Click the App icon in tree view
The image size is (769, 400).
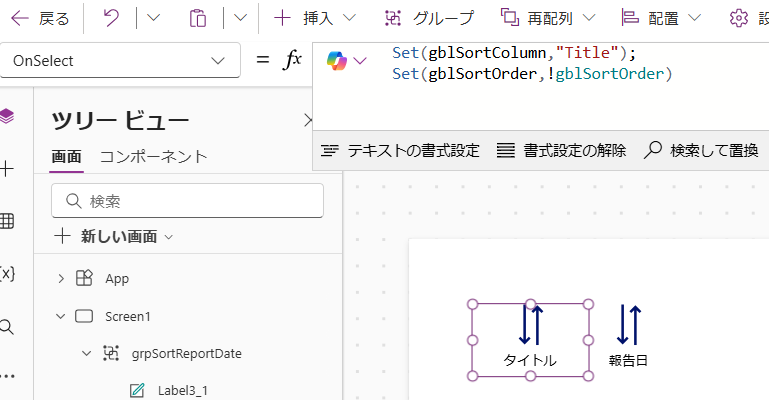pos(84,278)
